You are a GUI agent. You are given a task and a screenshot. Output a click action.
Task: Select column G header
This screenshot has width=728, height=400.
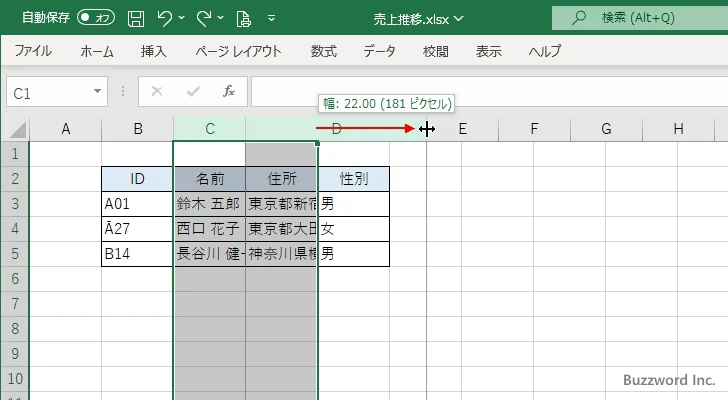tap(606, 129)
